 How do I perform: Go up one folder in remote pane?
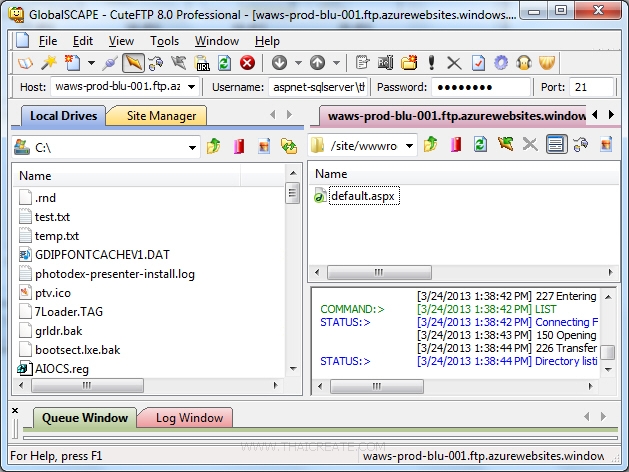click(430, 144)
